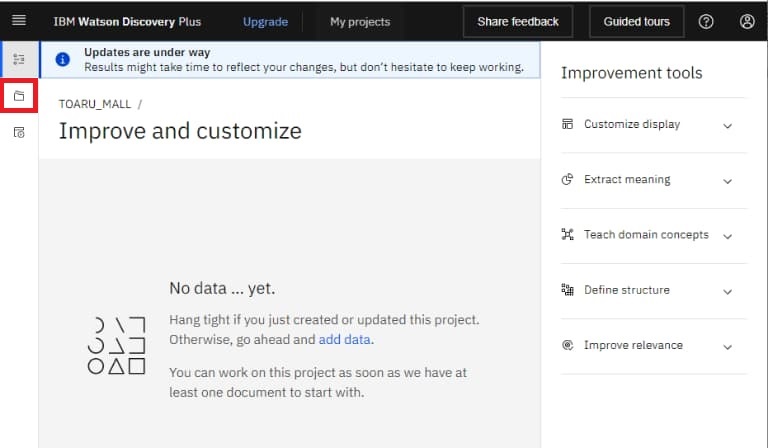Click the Extract meaning icon

pyautogui.click(x=567, y=180)
